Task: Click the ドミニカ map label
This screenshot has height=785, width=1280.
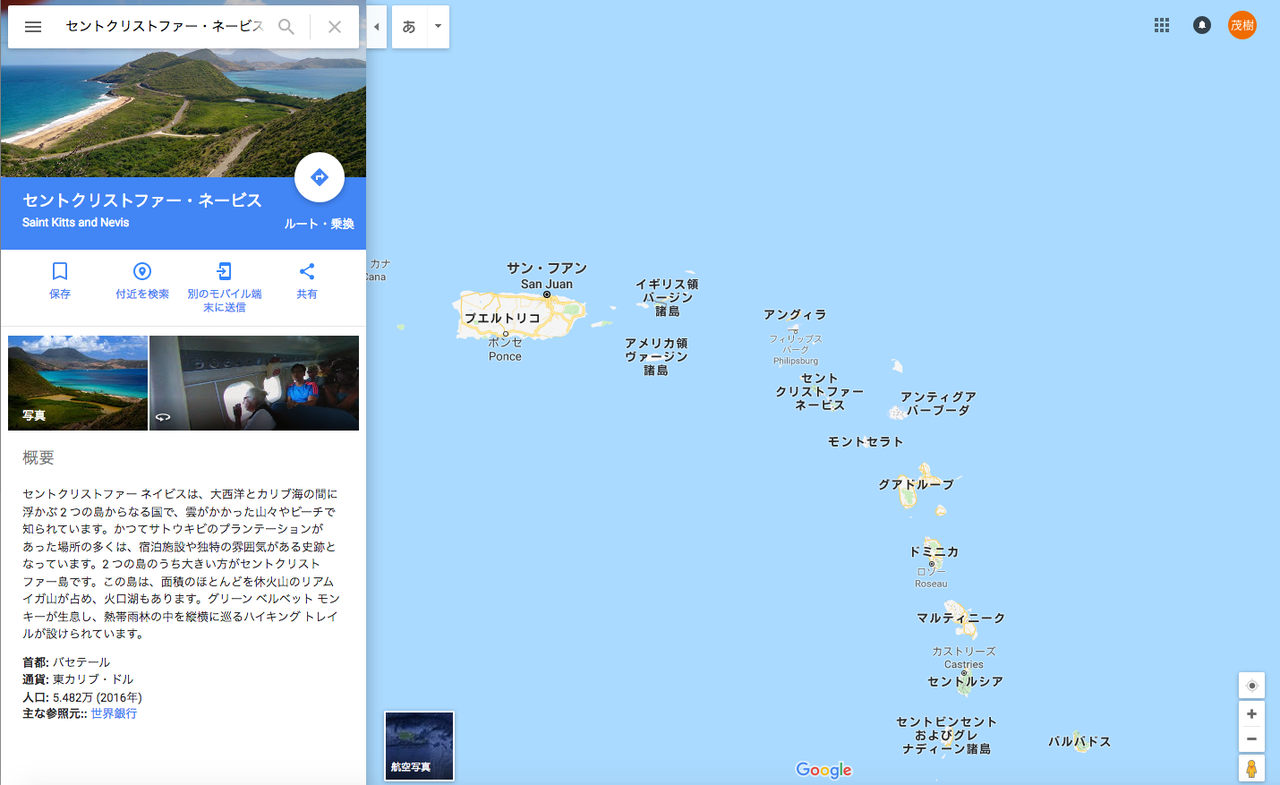Action: [x=934, y=552]
